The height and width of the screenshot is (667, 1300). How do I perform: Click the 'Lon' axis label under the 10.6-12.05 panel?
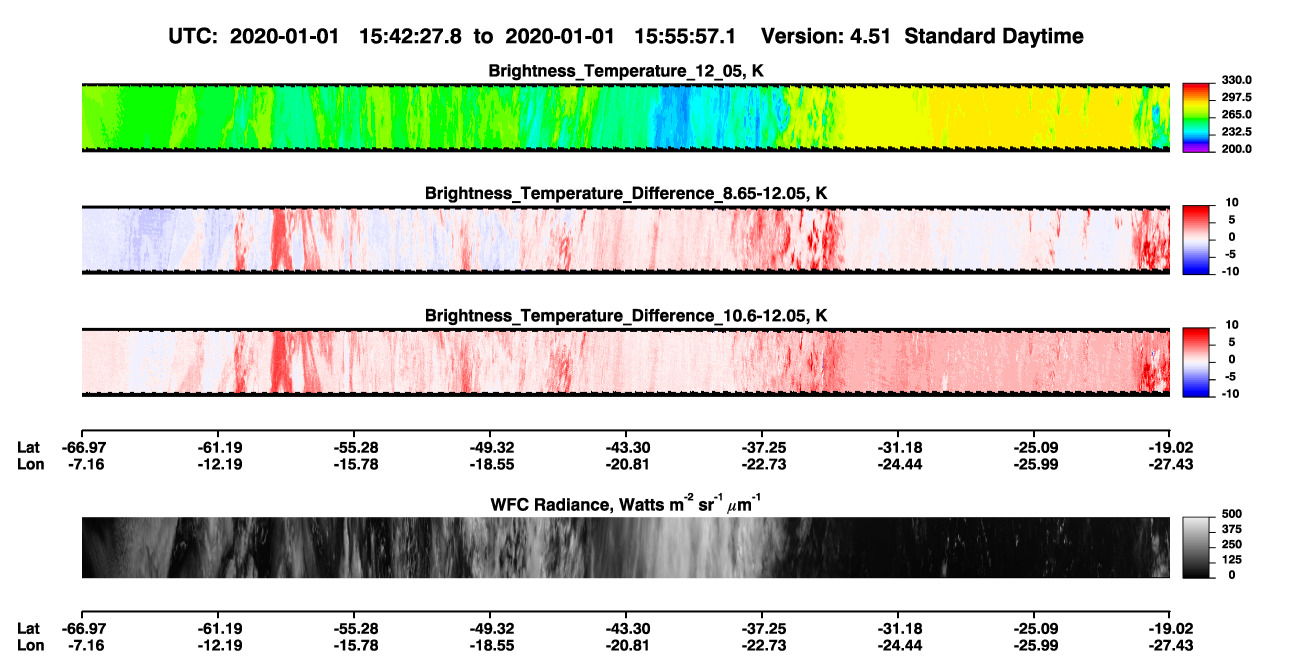[x=29, y=463]
